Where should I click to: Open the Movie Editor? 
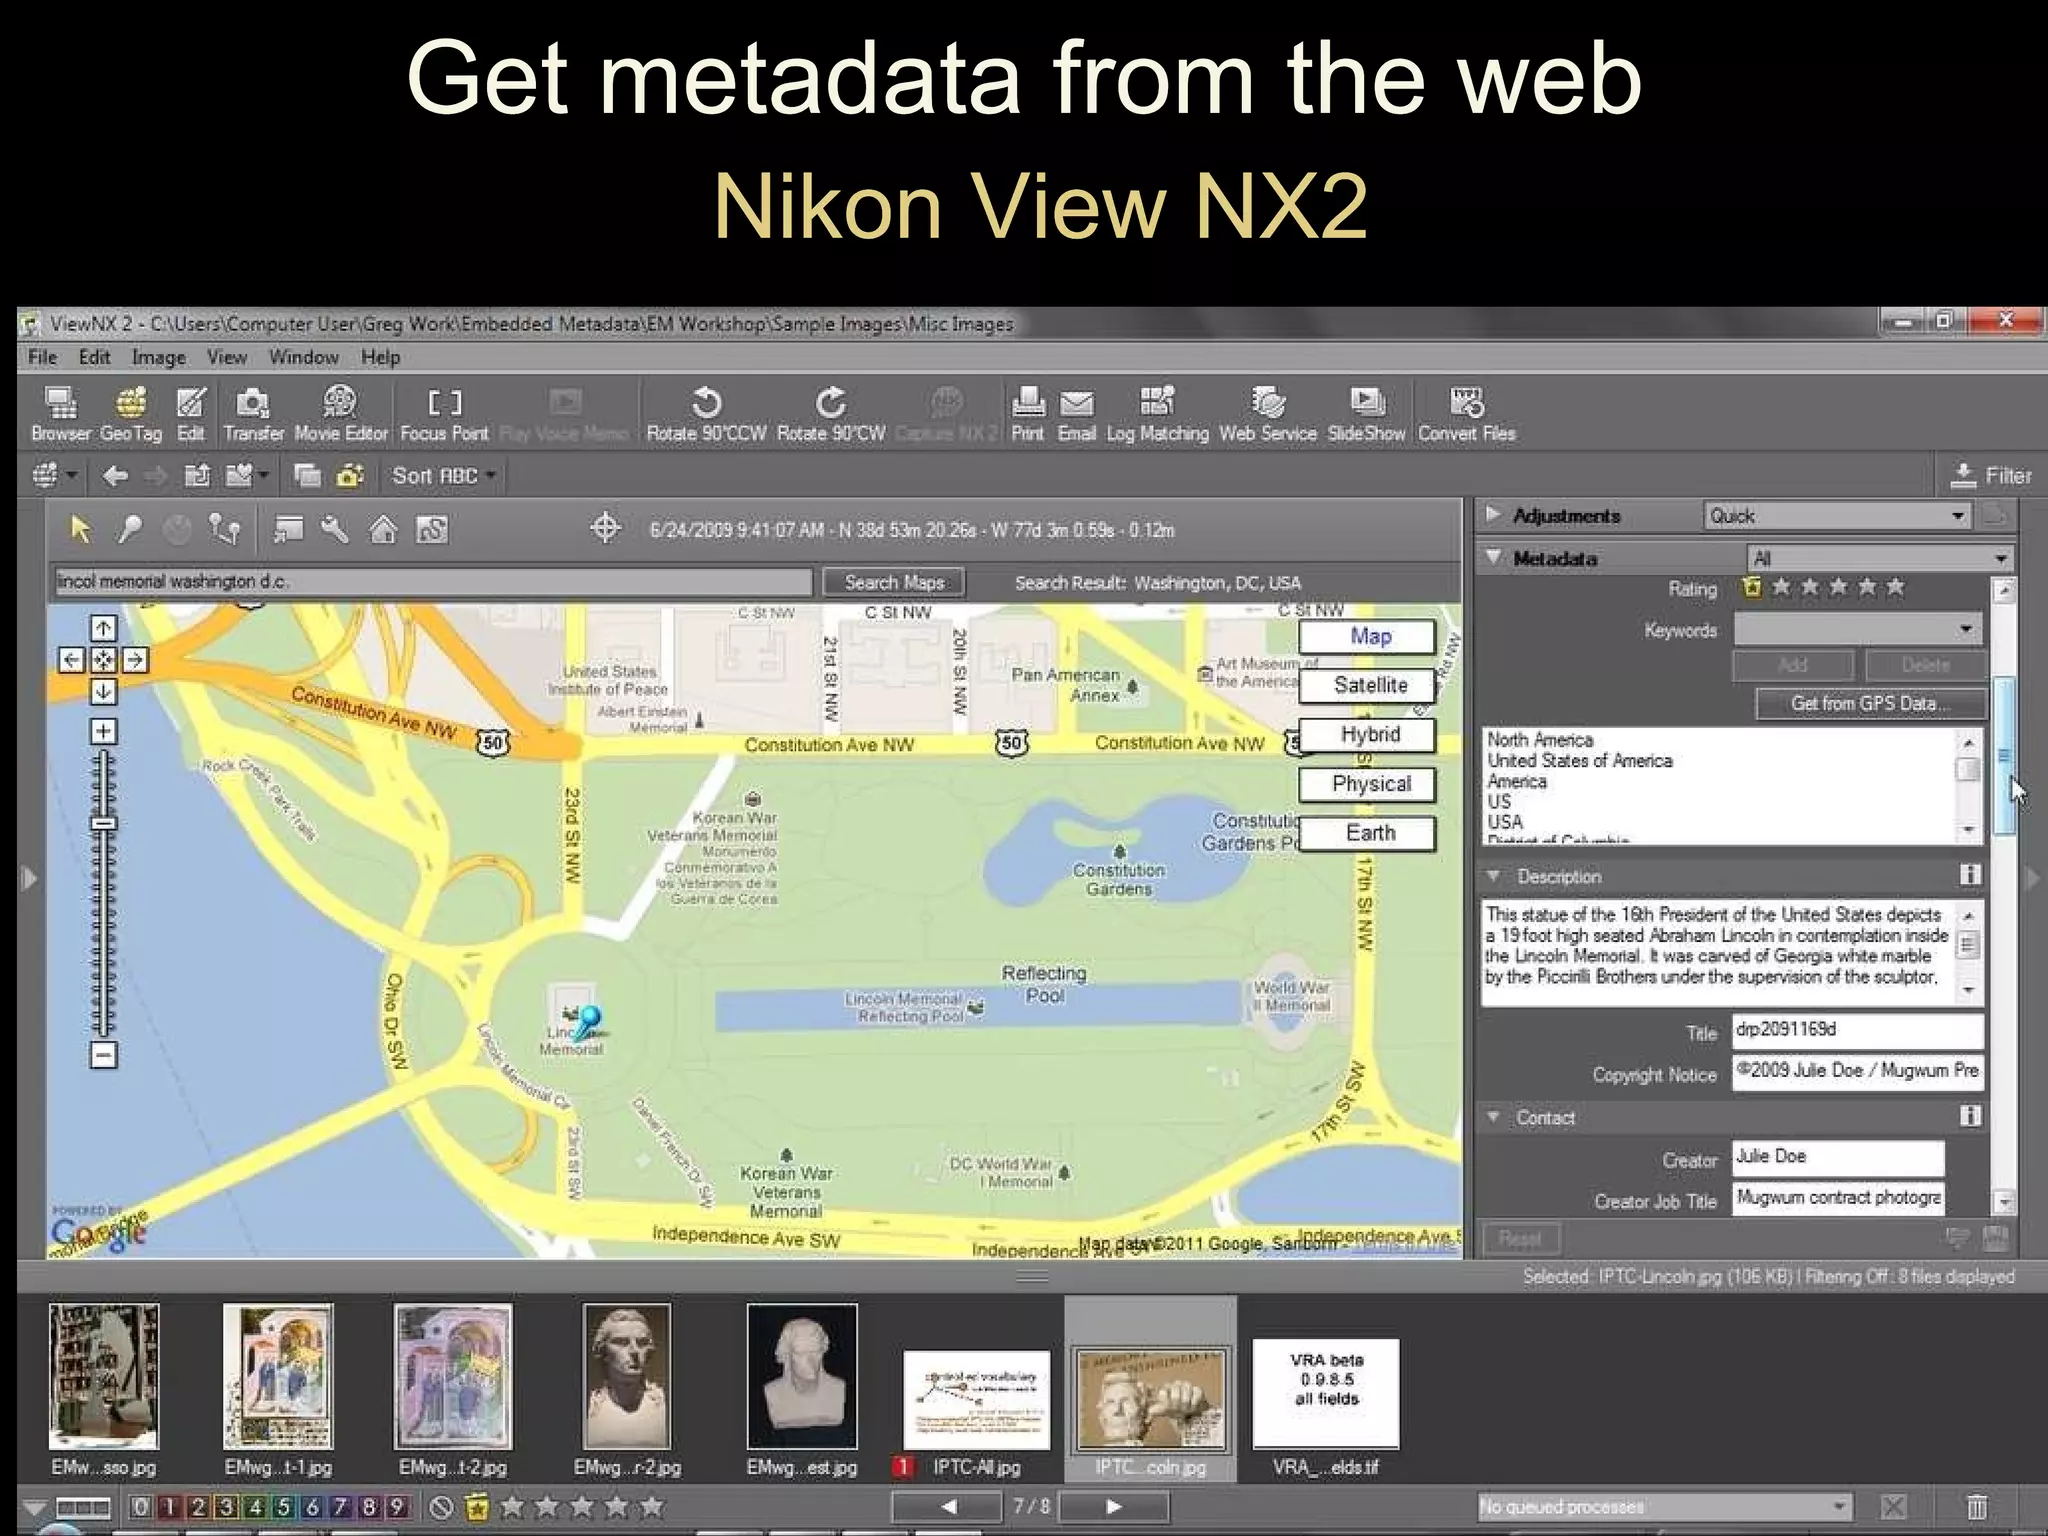pos(340,414)
